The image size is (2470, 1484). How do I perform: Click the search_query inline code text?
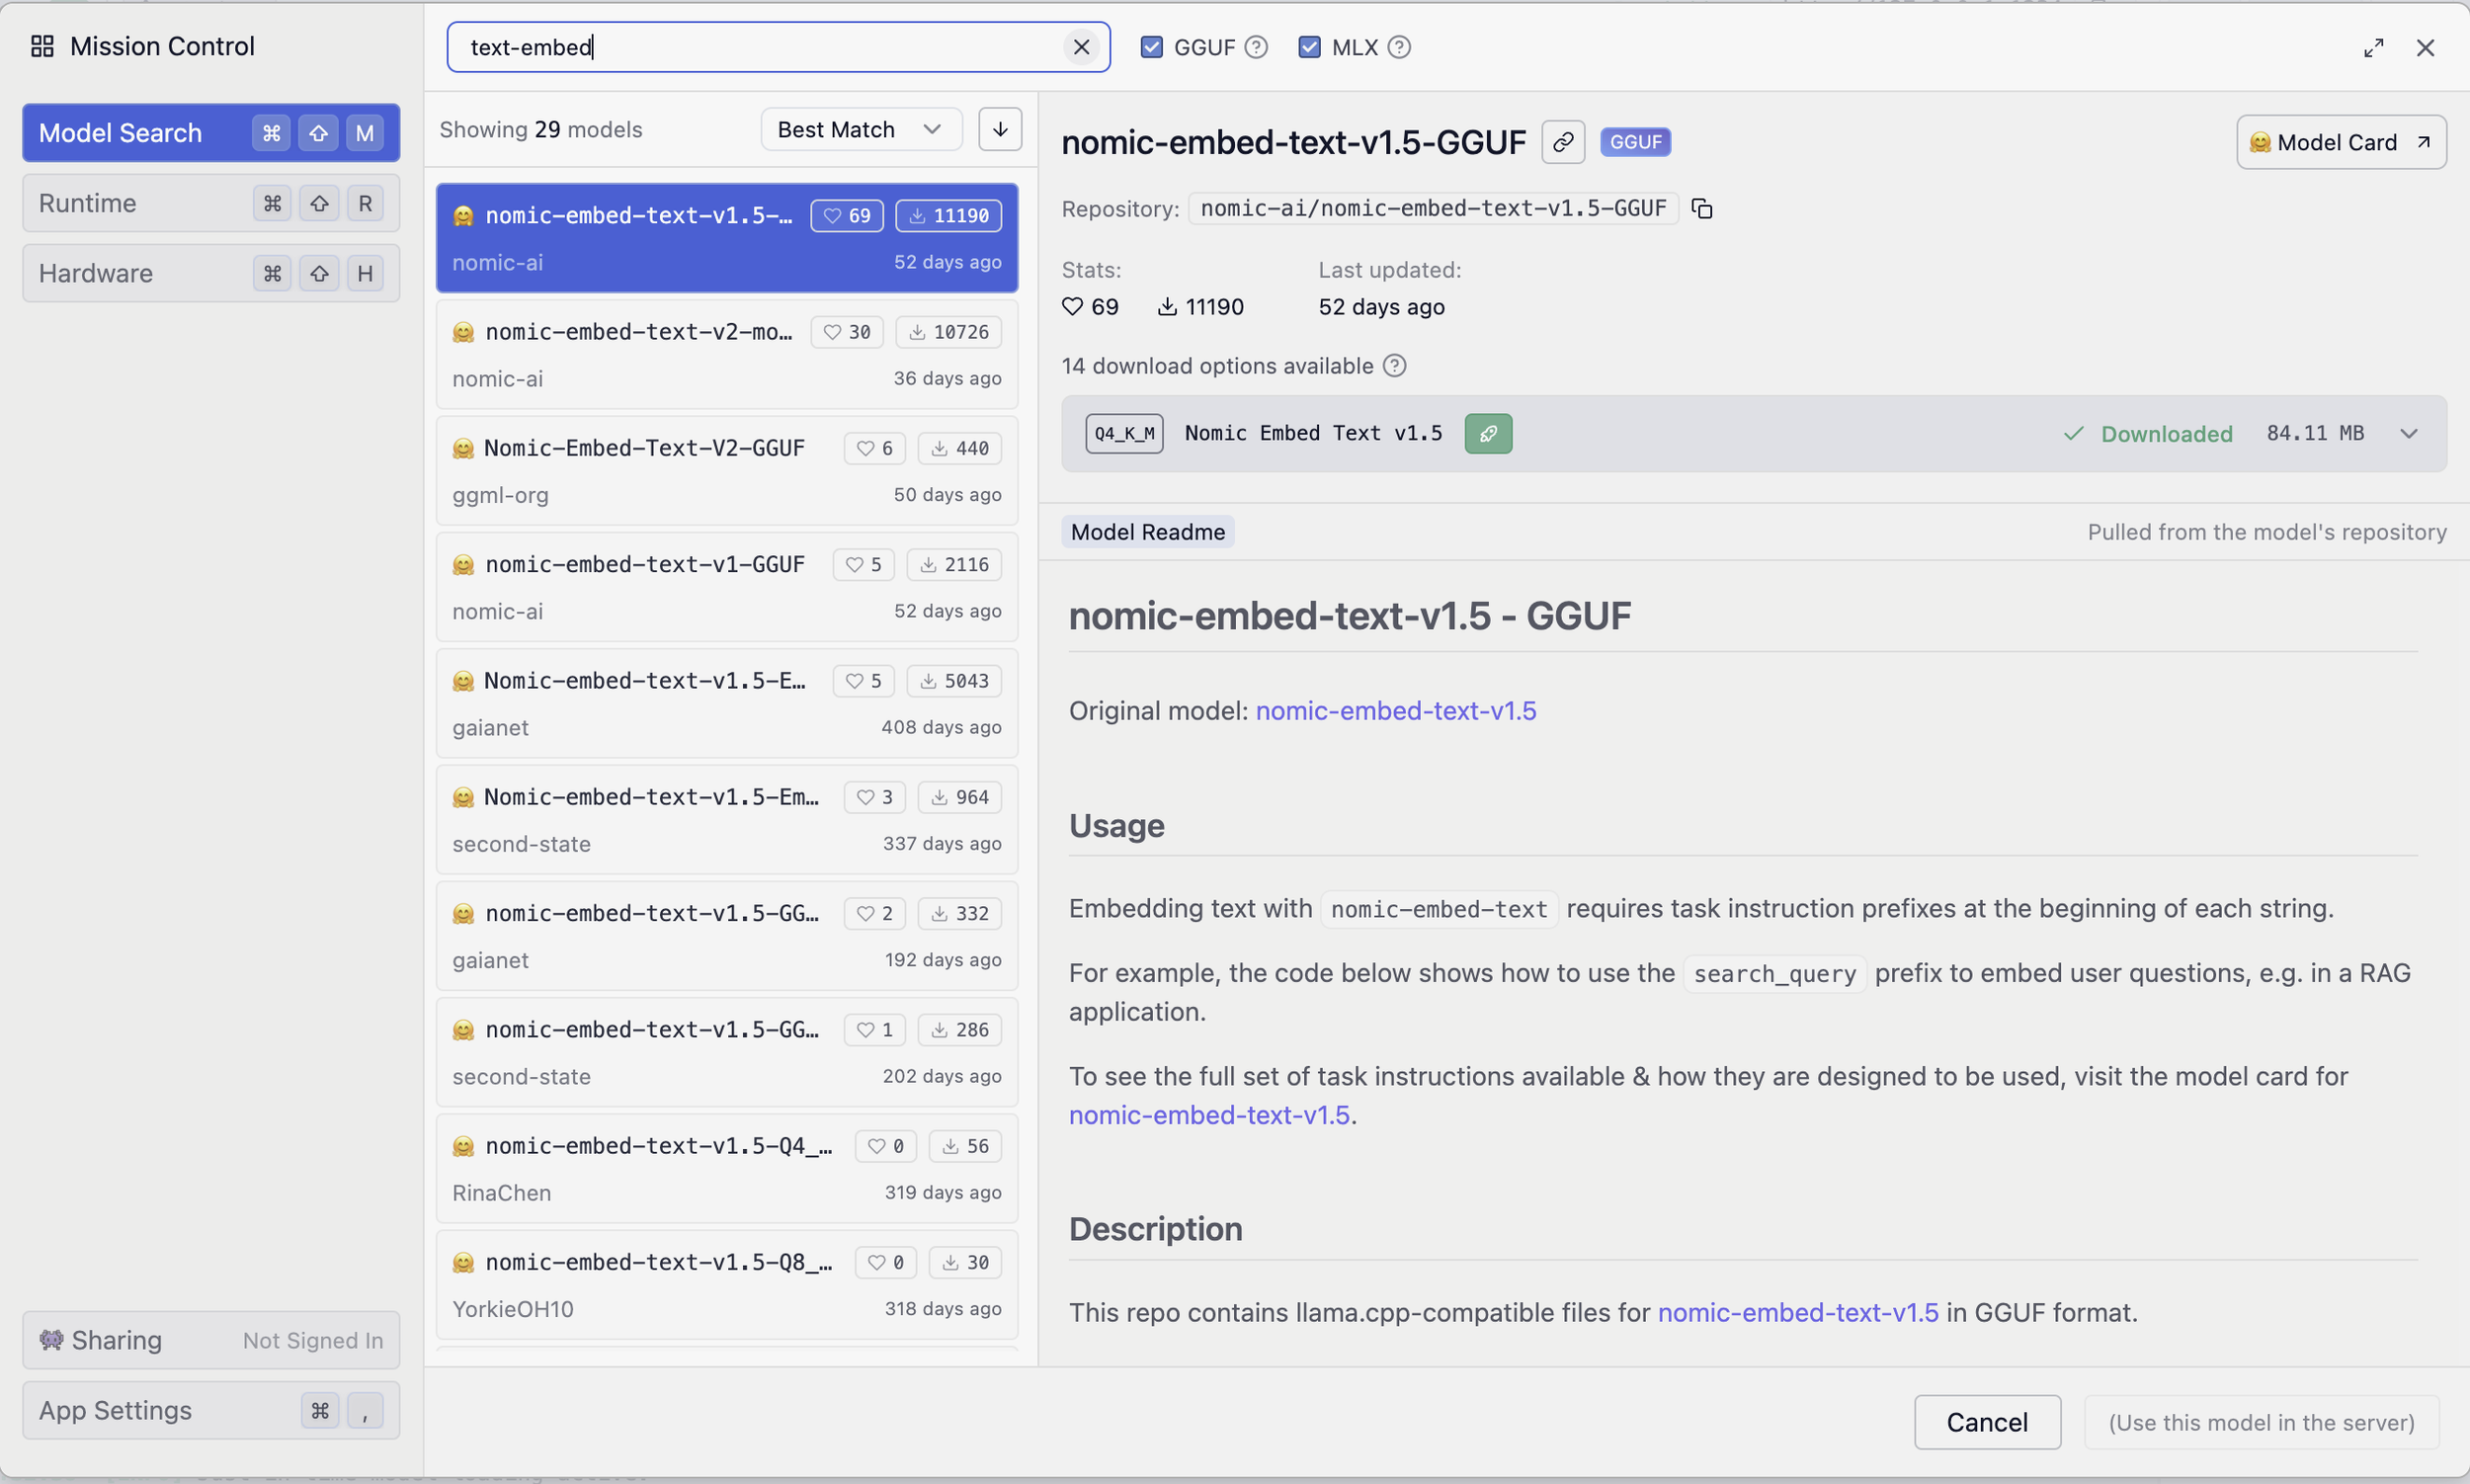pos(1775,974)
